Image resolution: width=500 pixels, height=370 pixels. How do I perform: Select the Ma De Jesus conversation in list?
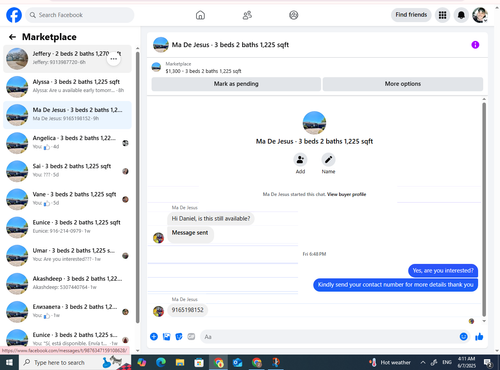click(x=67, y=115)
